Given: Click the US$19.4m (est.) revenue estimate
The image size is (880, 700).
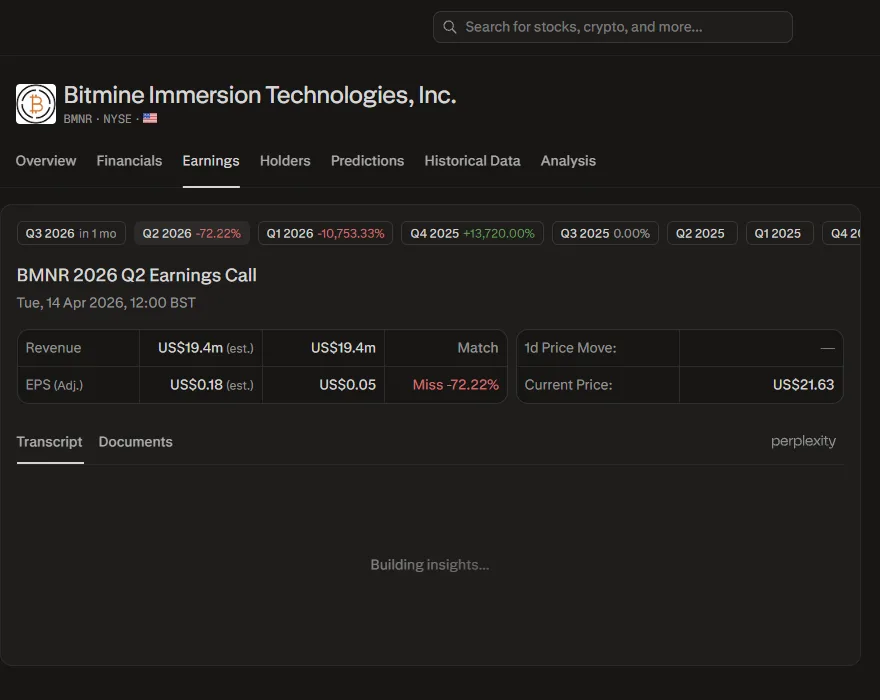Looking at the screenshot, I should [205, 348].
